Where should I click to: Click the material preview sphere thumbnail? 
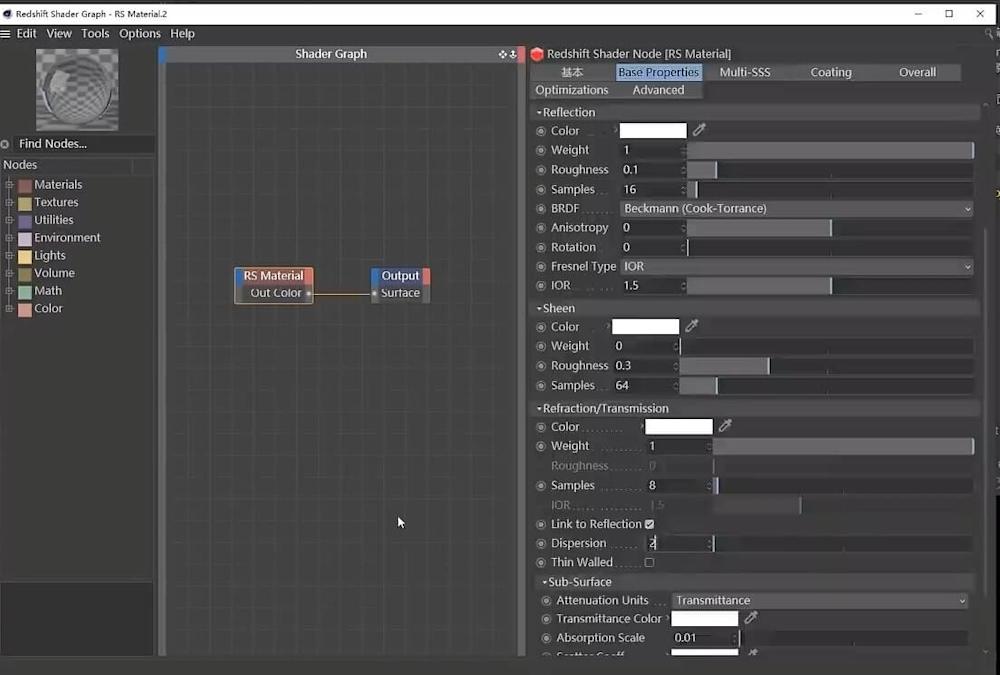click(x=77, y=89)
